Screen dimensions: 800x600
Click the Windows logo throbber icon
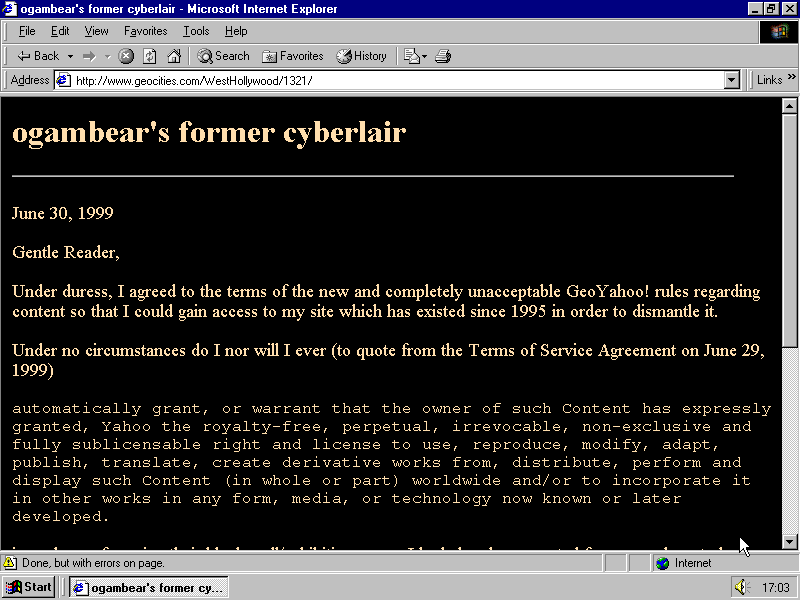779,32
